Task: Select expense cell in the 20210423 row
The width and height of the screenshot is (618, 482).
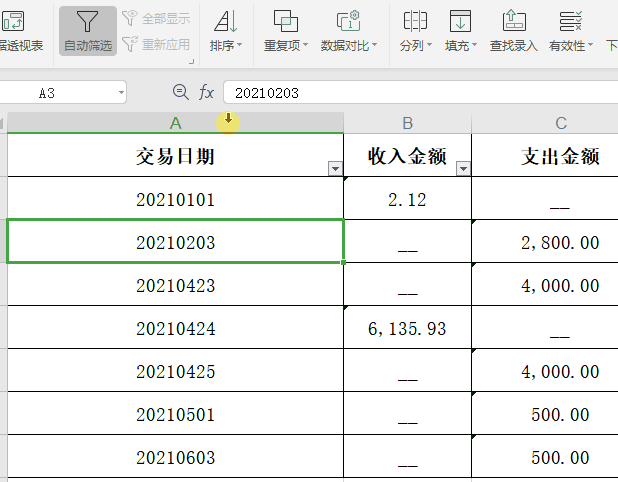Action: click(545, 284)
